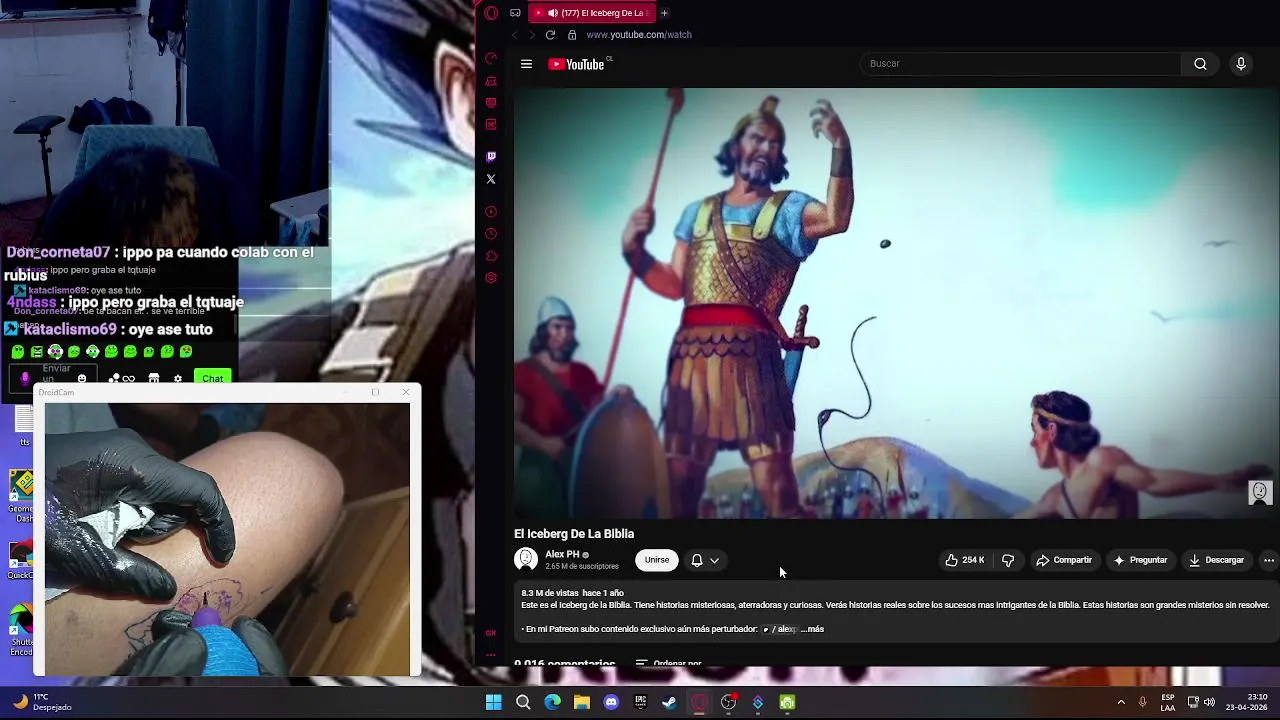Share video with Compartir button
1280x720 pixels.
(x=1064, y=560)
